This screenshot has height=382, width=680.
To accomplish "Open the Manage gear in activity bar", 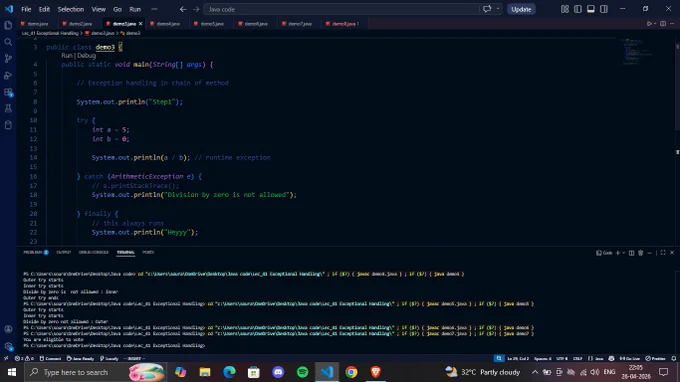I will click(x=8, y=346).
